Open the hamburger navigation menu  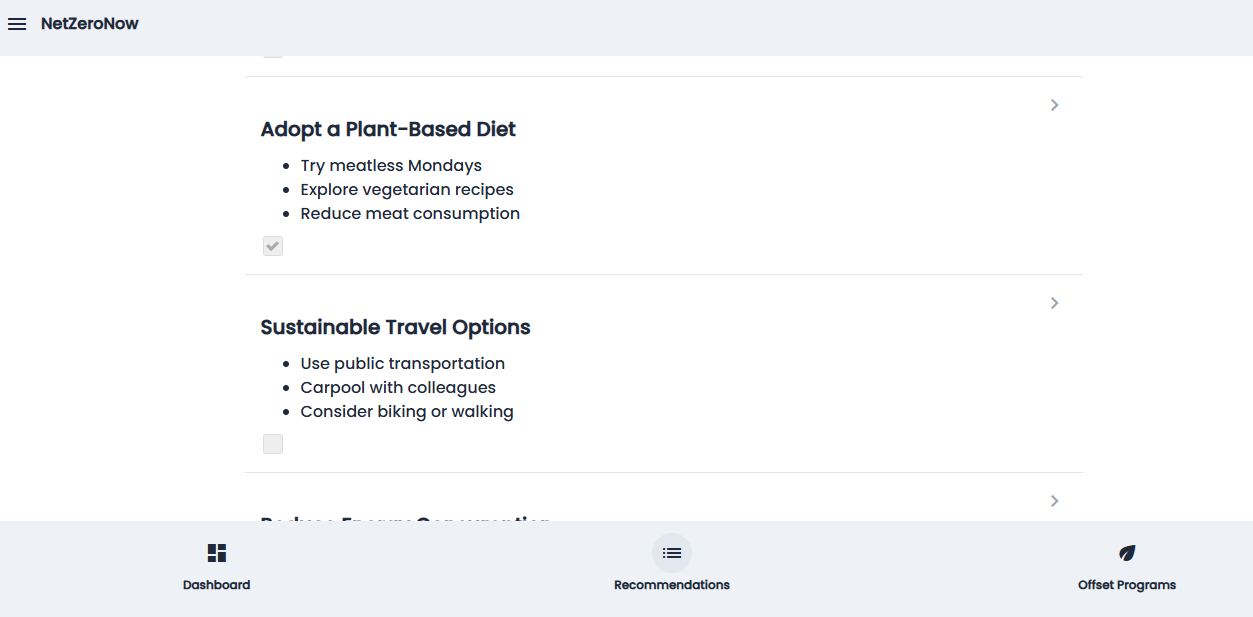pos(17,24)
